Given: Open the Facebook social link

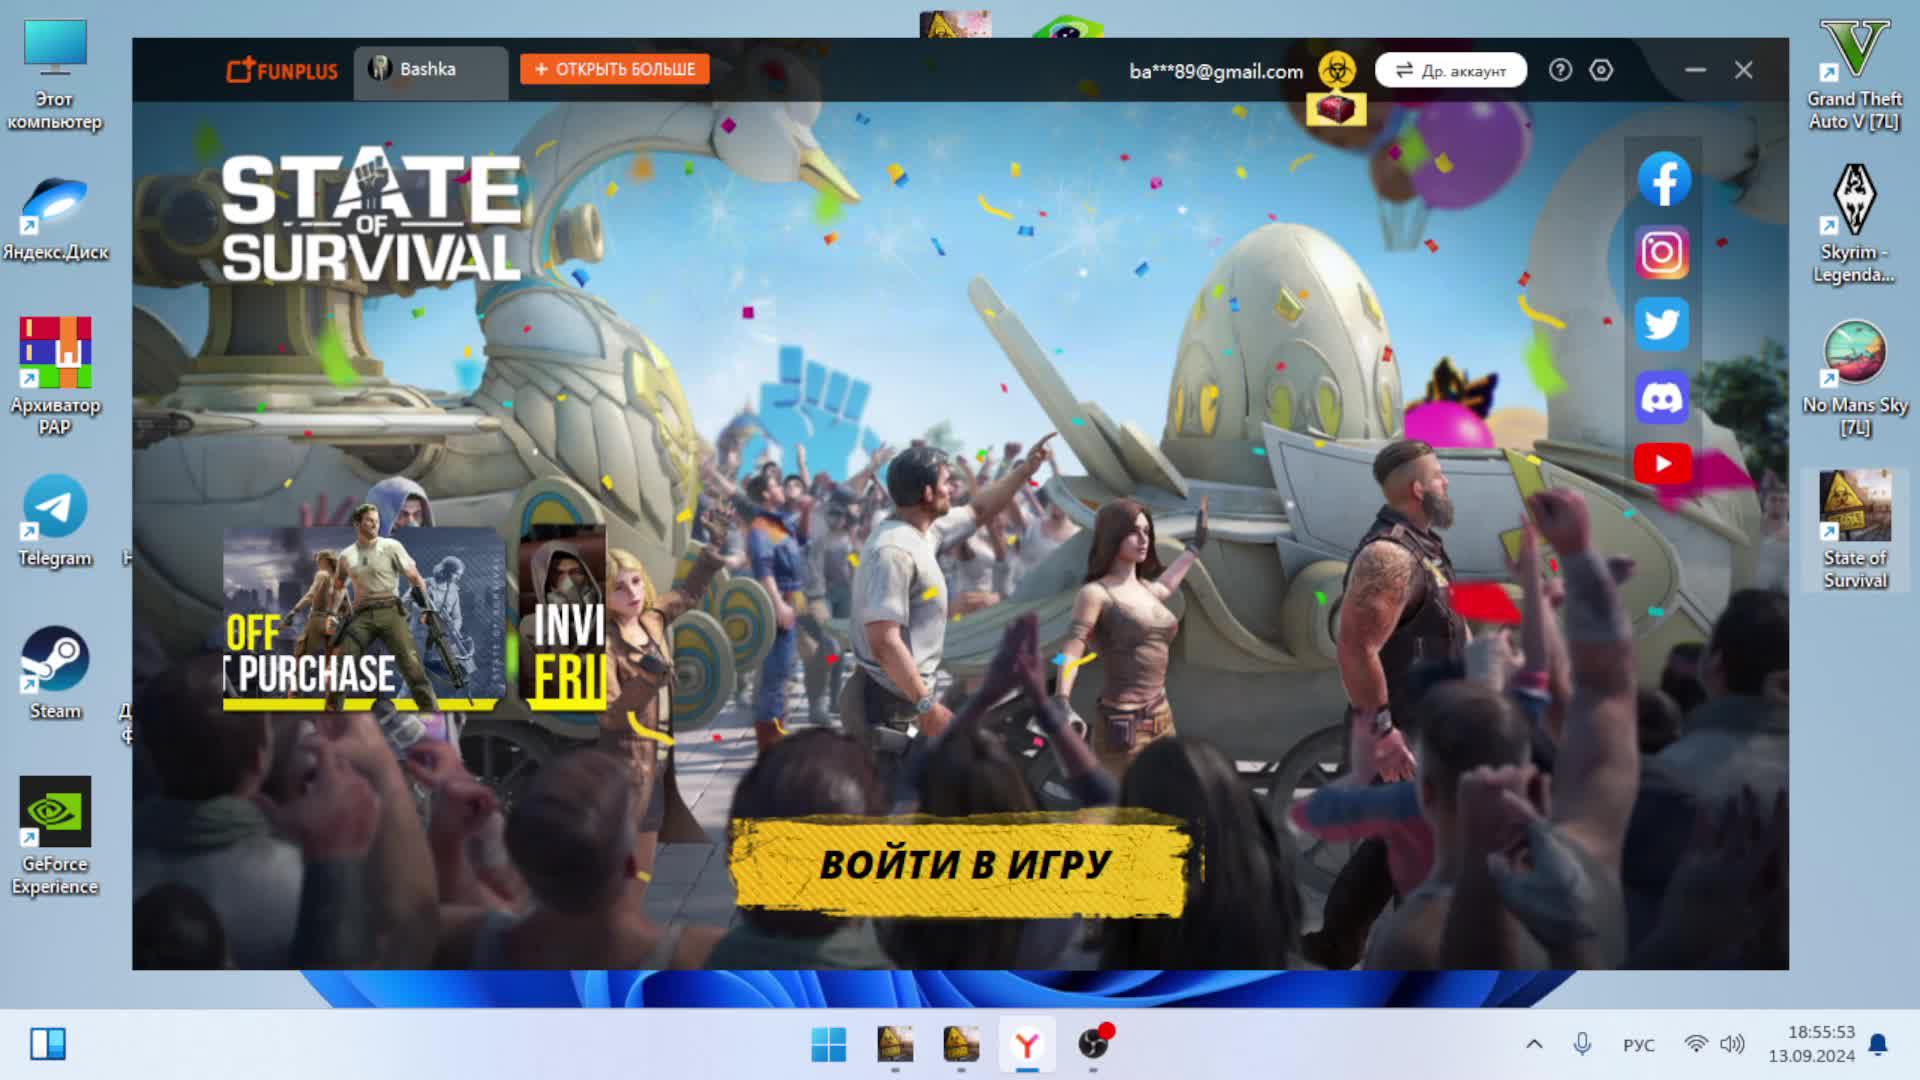Looking at the screenshot, I should [1663, 180].
